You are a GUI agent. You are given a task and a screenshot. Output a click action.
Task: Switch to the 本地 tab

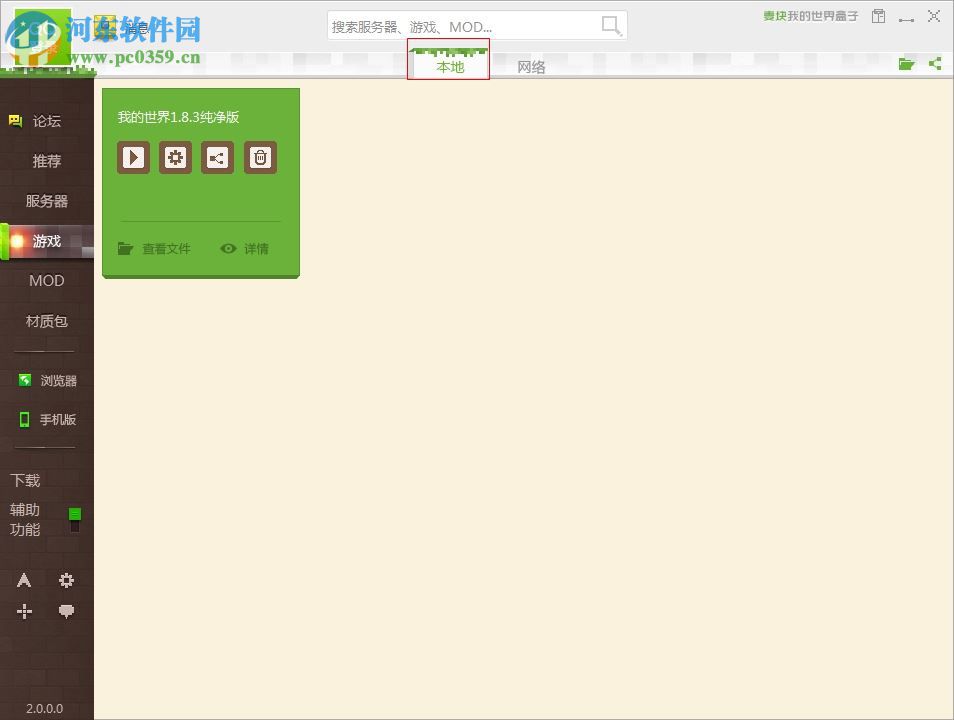click(x=447, y=66)
